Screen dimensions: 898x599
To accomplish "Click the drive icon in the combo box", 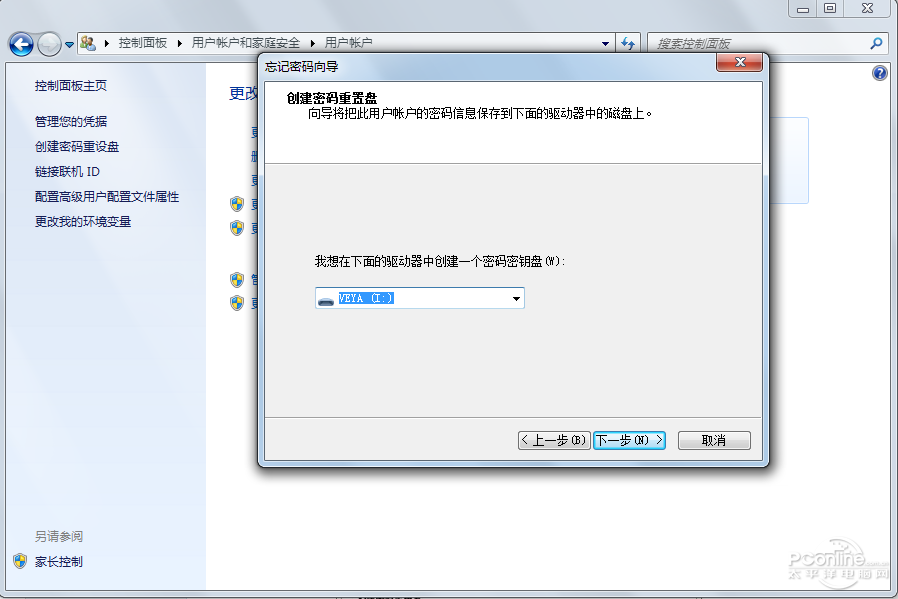I will pyautogui.click(x=326, y=301).
